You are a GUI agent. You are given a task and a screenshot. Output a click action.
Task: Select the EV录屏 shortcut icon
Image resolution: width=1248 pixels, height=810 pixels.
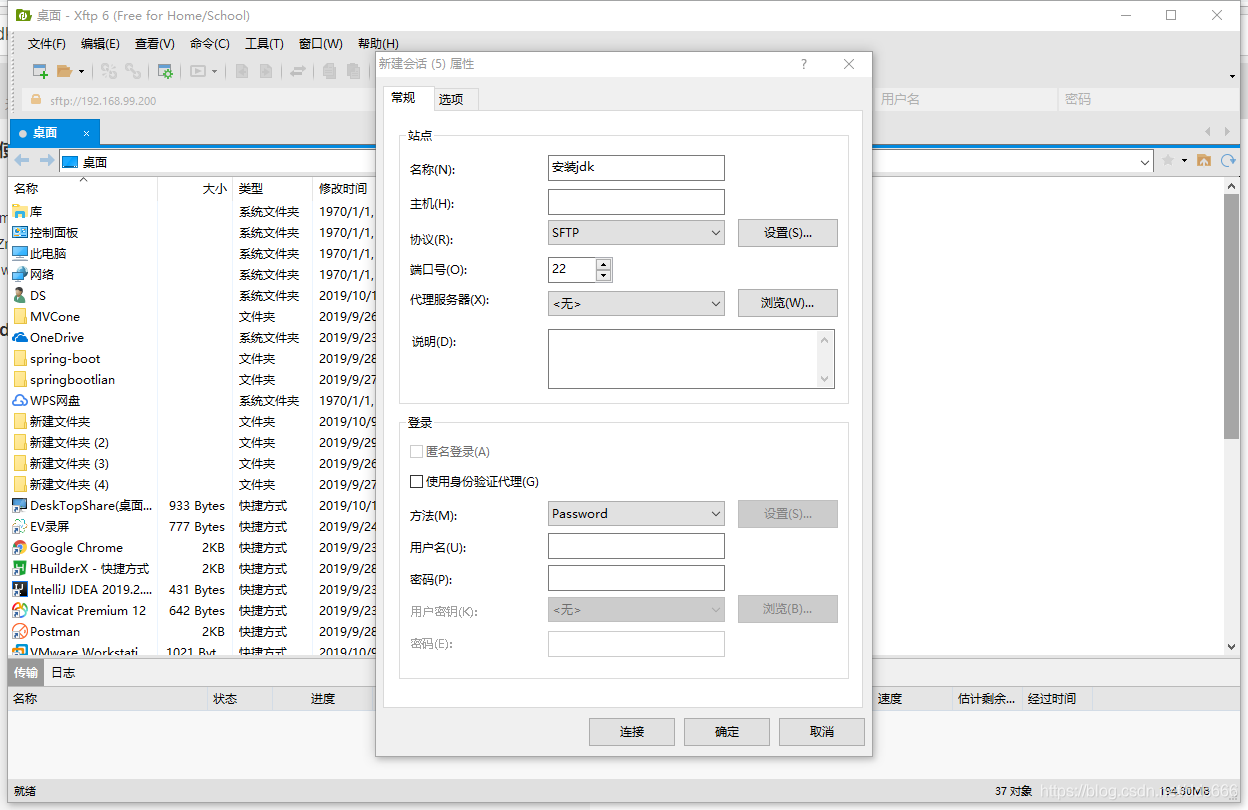(19, 527)
